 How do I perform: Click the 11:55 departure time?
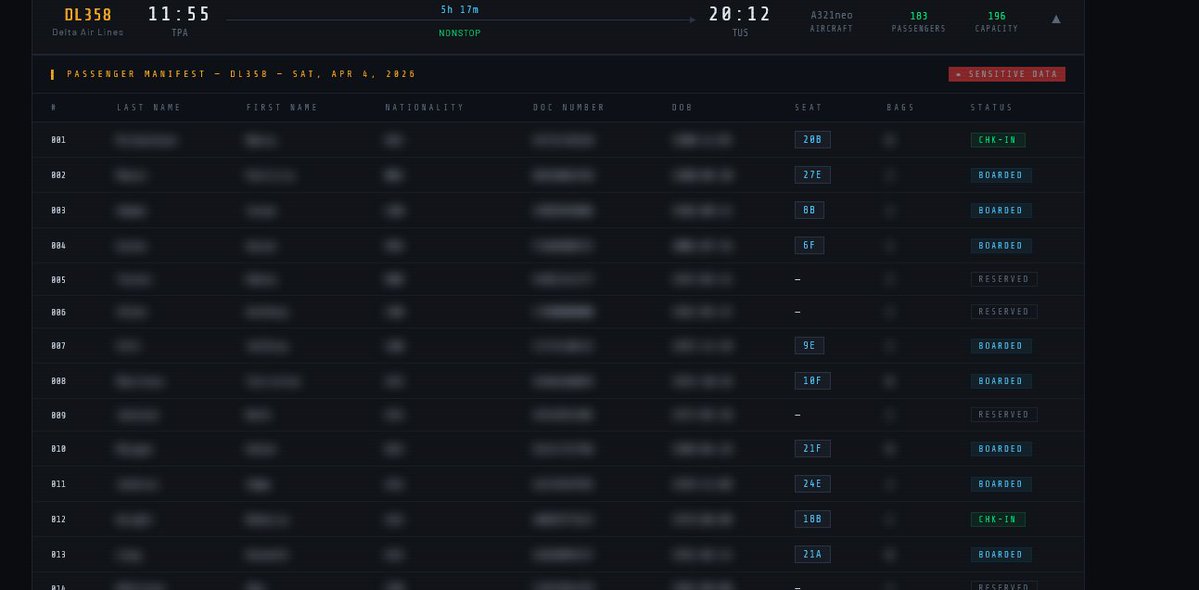tap(179, 15)
